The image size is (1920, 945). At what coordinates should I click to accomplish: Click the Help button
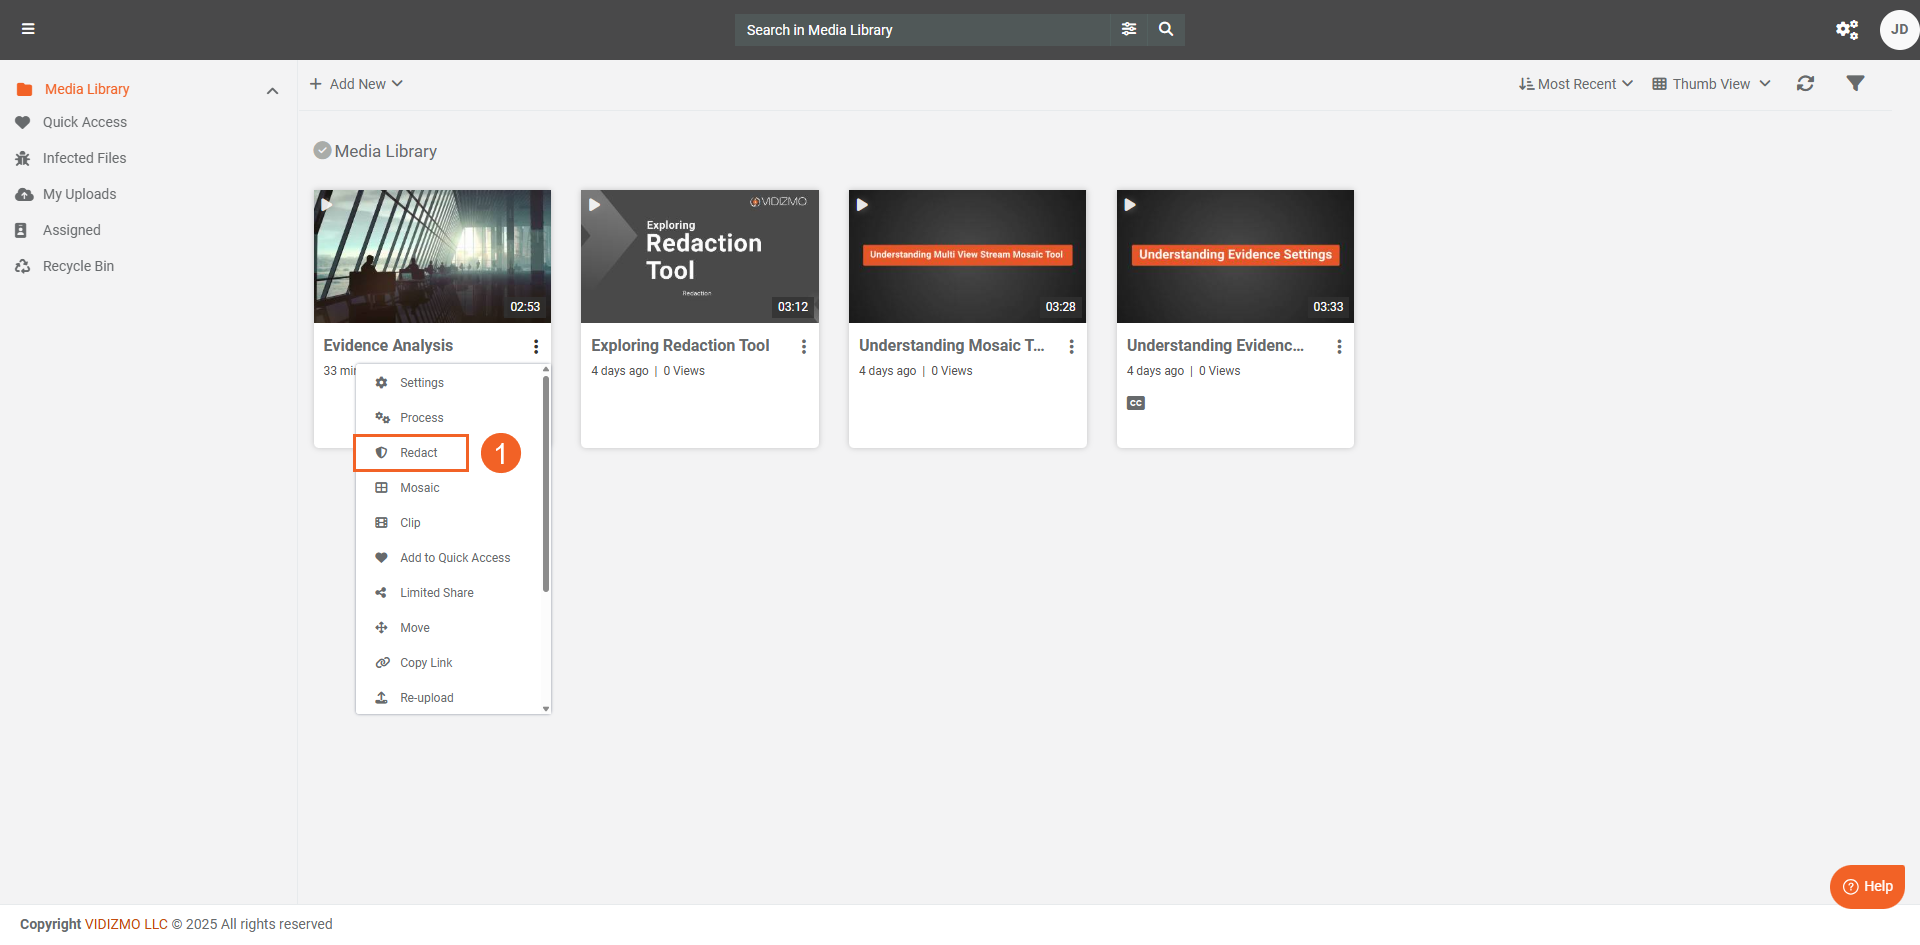tap(1867, 886)
